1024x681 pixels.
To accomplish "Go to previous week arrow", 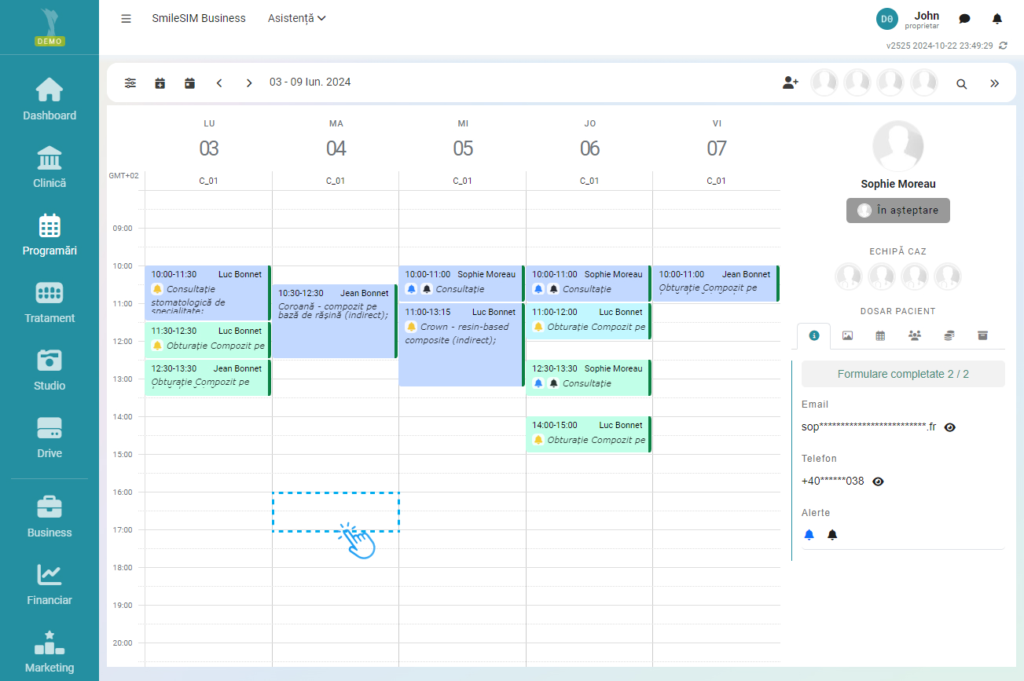I will click(219, 83).
